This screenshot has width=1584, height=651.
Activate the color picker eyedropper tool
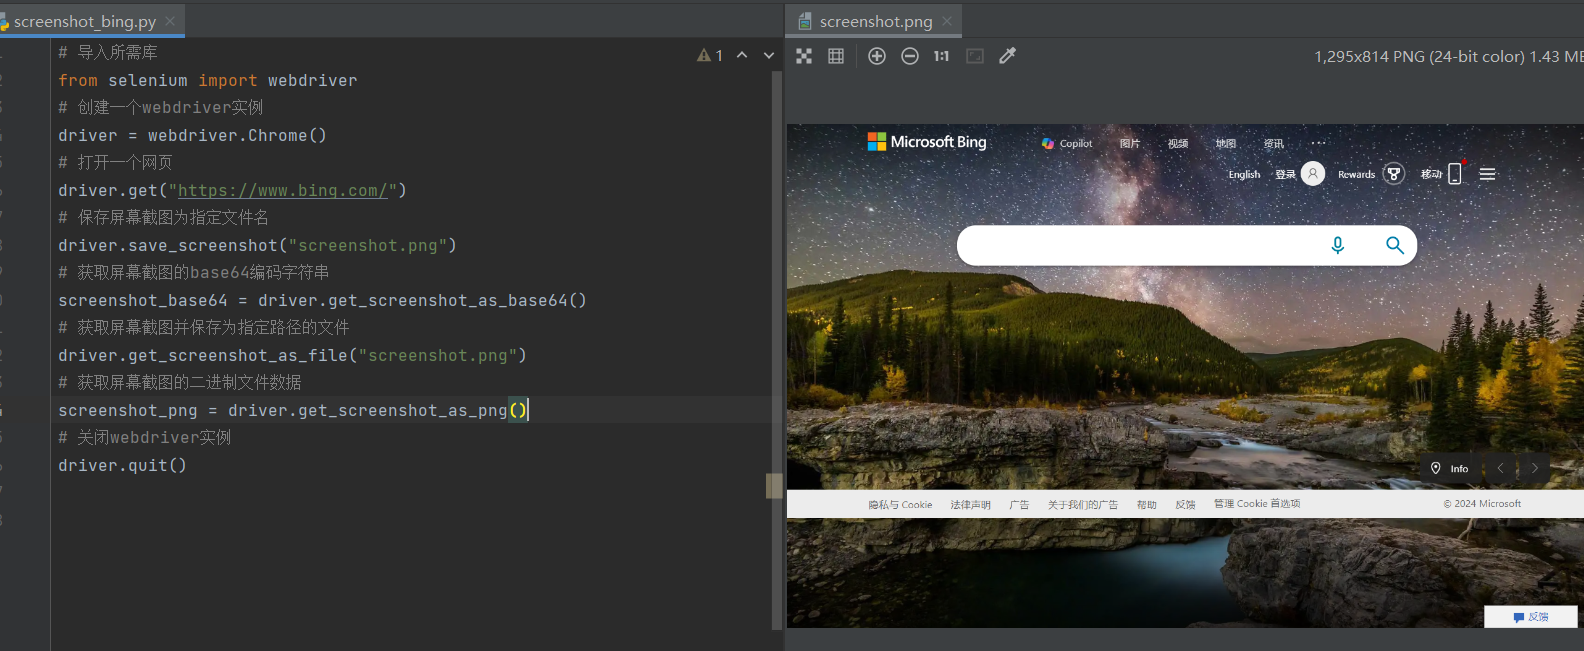1007,56
